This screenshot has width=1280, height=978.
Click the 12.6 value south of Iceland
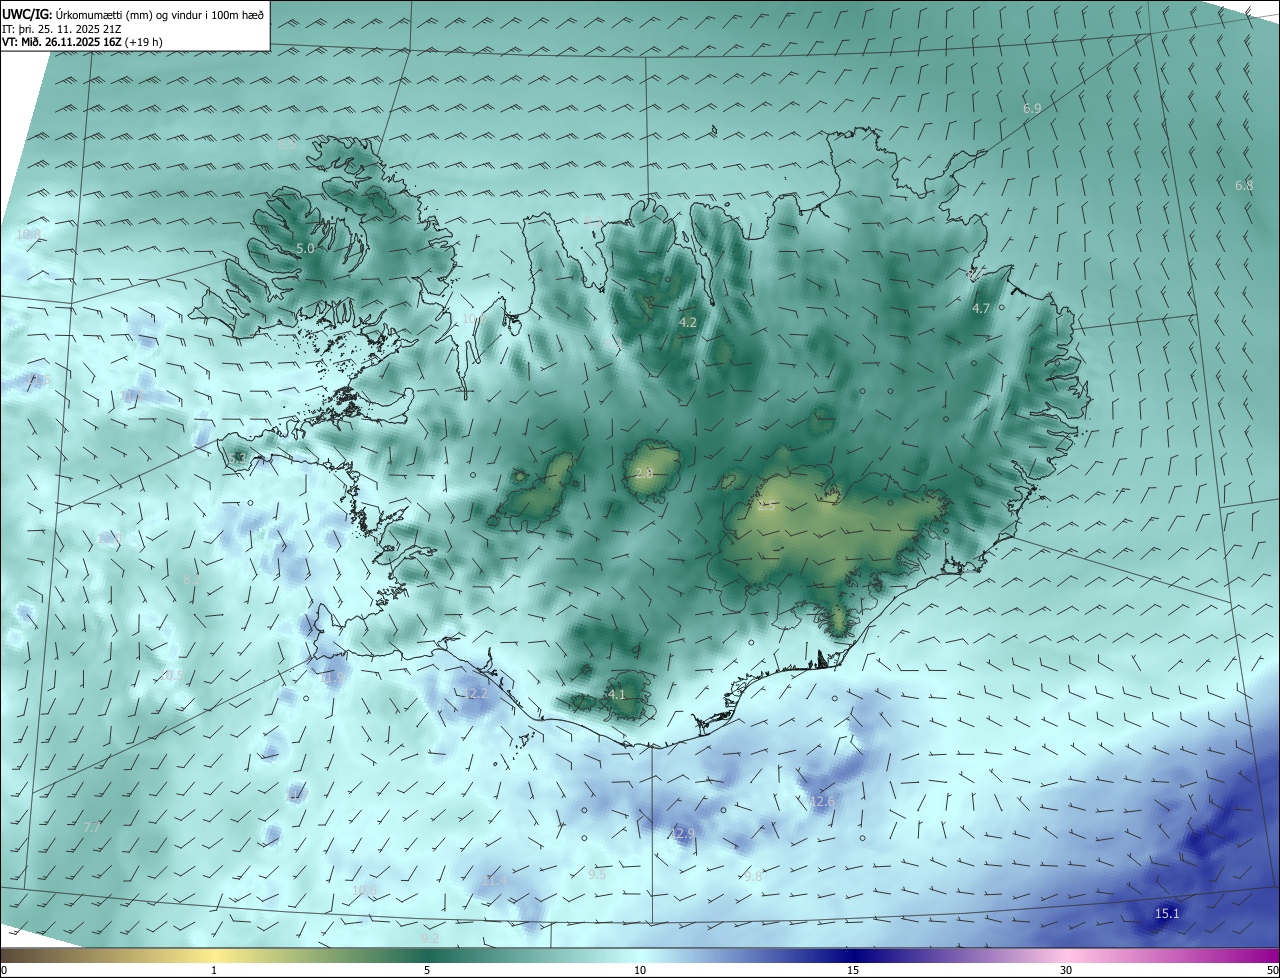pos(822,802)
